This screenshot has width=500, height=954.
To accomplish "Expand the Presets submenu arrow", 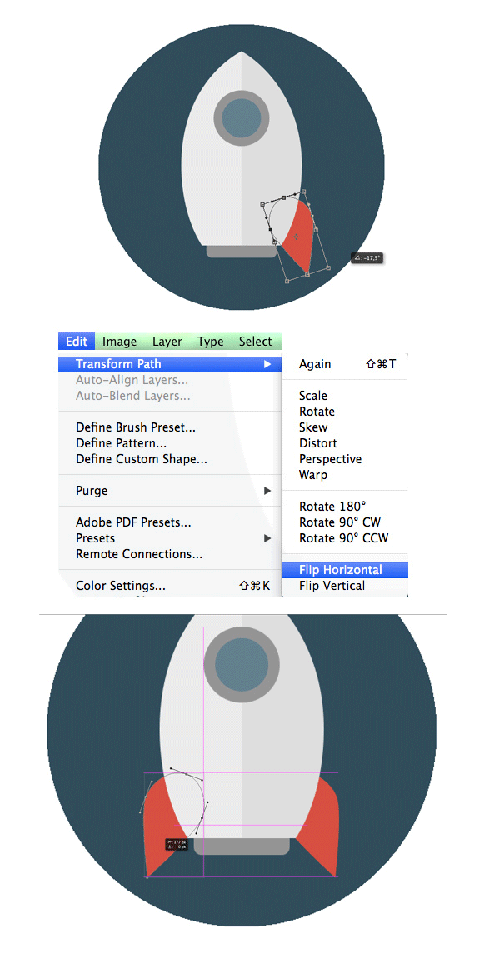I will 266,538.
